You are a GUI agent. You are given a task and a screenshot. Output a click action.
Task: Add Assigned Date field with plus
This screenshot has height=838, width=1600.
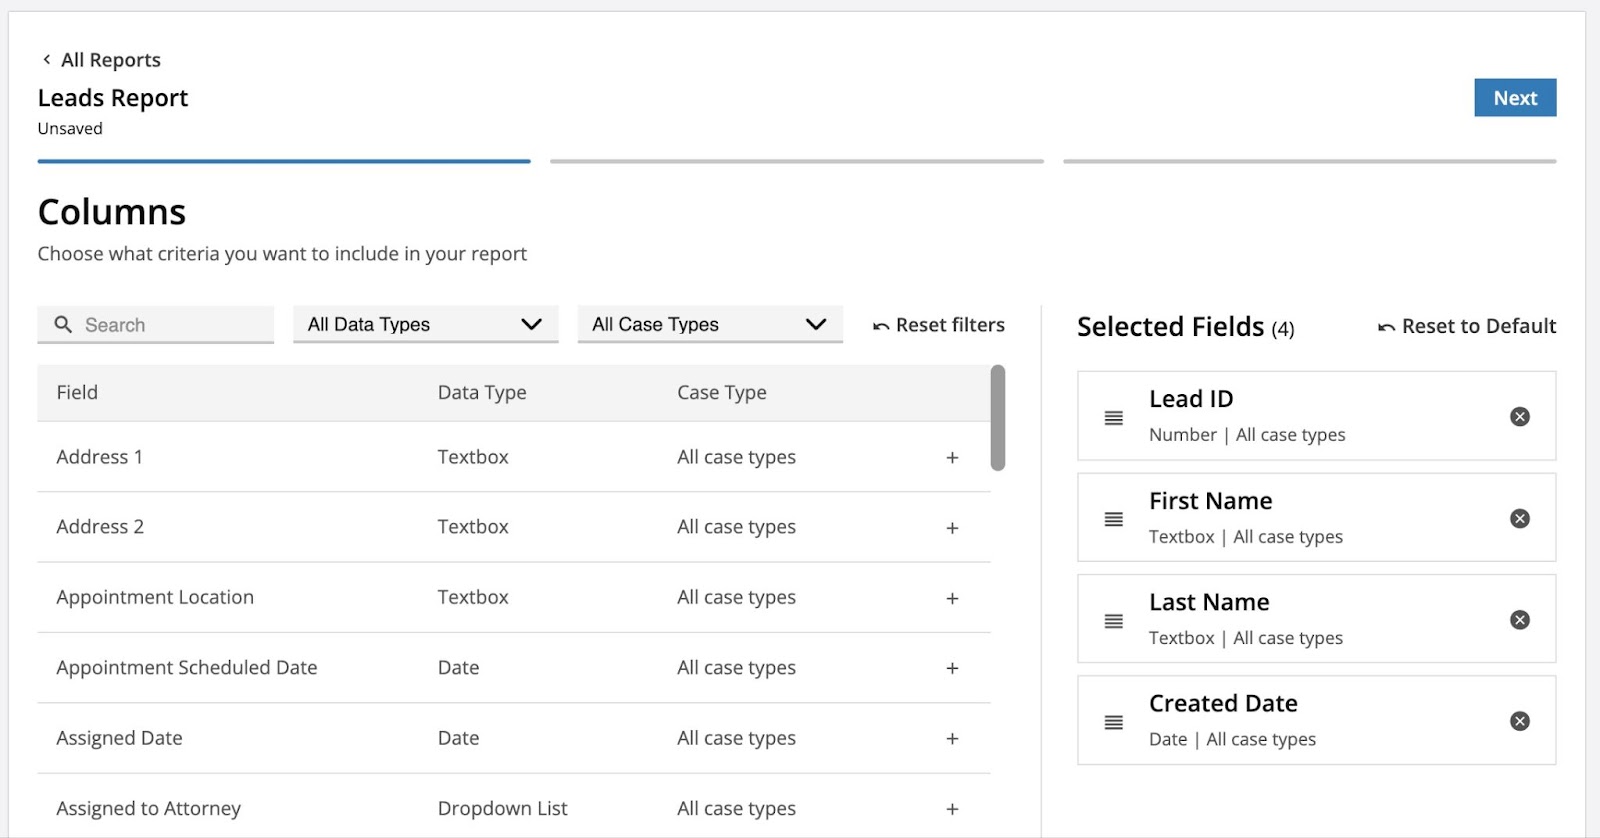click(x=952, y=739)
